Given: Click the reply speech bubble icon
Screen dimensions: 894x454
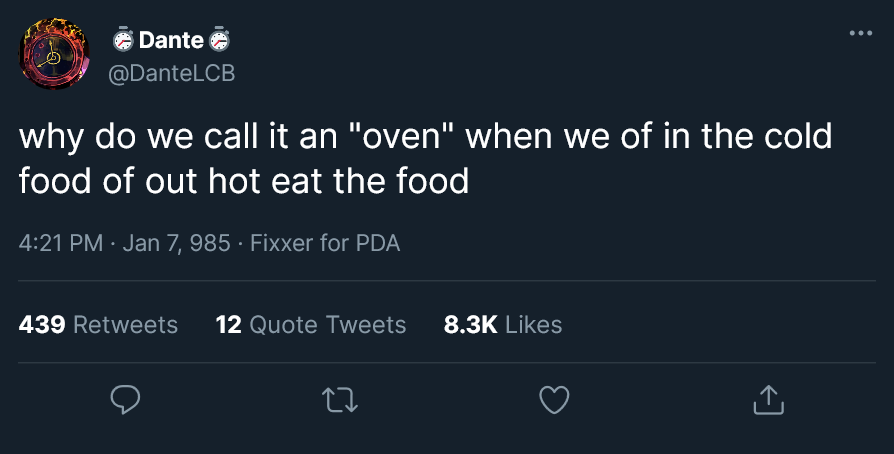Looking at the screenshot, I should coord(124,400).
